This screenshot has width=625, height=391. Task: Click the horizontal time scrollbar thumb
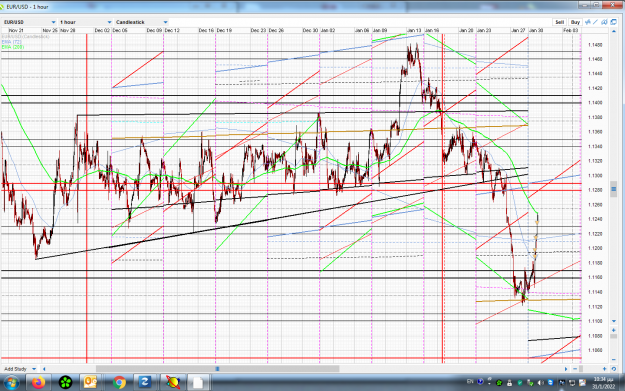pos(217,369)
